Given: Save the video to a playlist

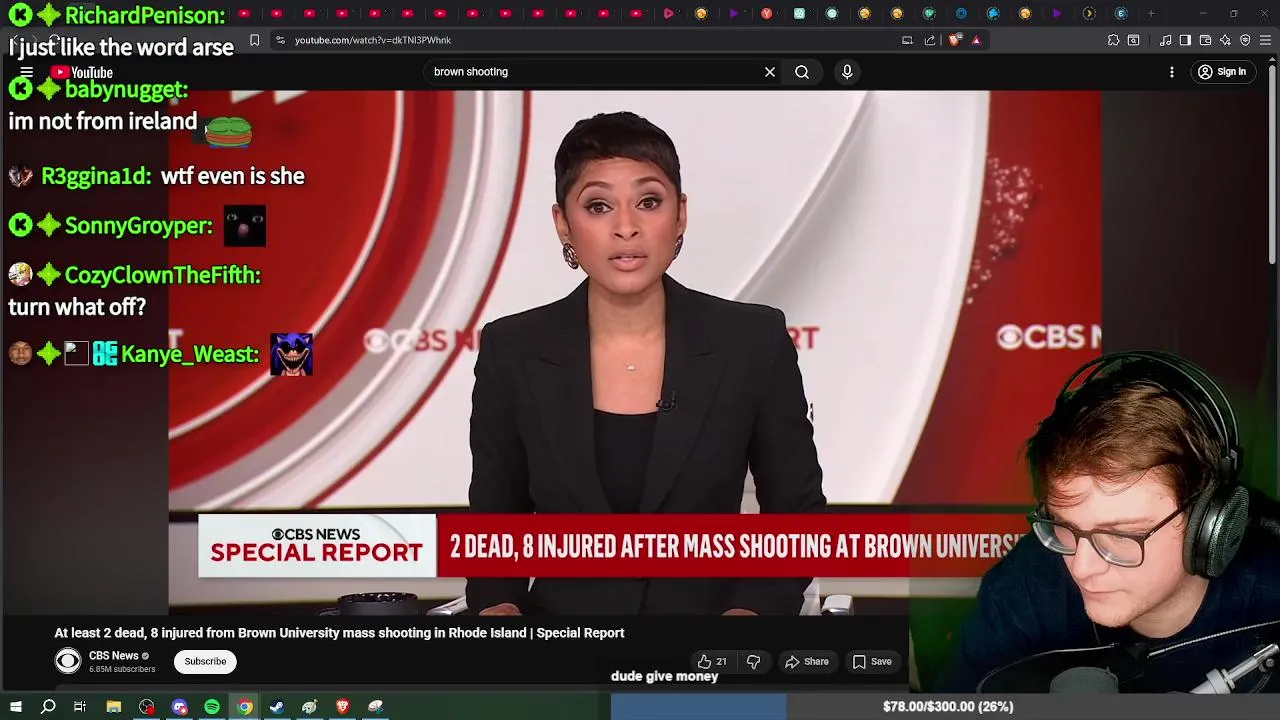Looking at the screenshot, I should (x=872, y=661).
